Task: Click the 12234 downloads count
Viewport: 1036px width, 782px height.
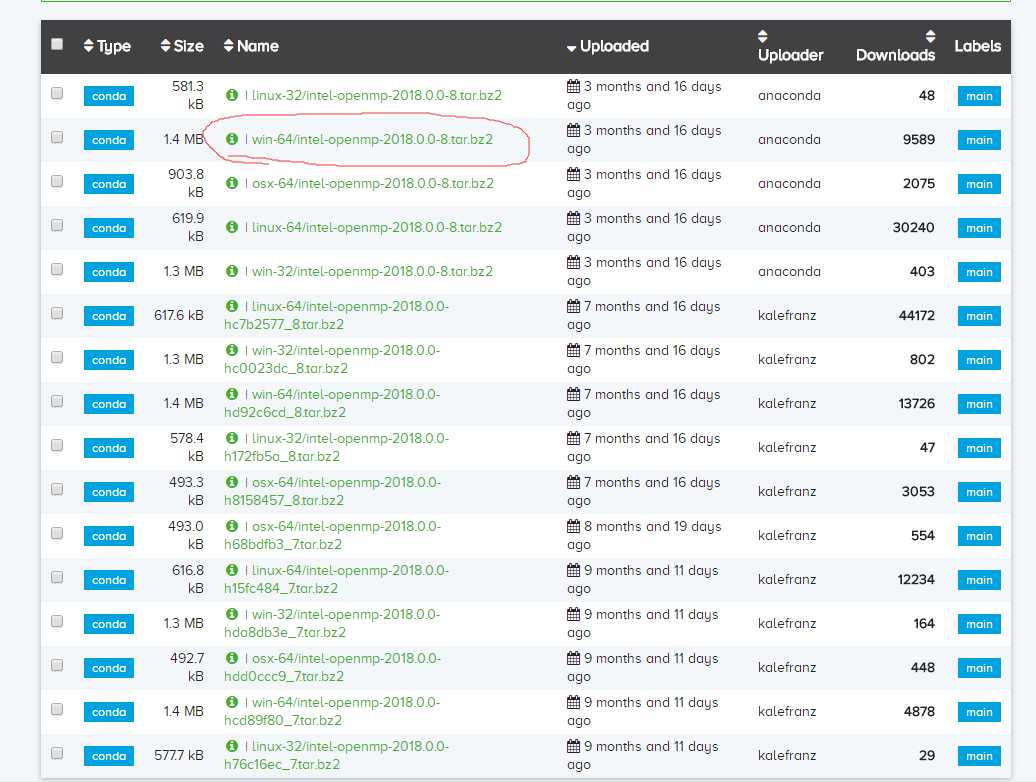Action: [916, 579]
